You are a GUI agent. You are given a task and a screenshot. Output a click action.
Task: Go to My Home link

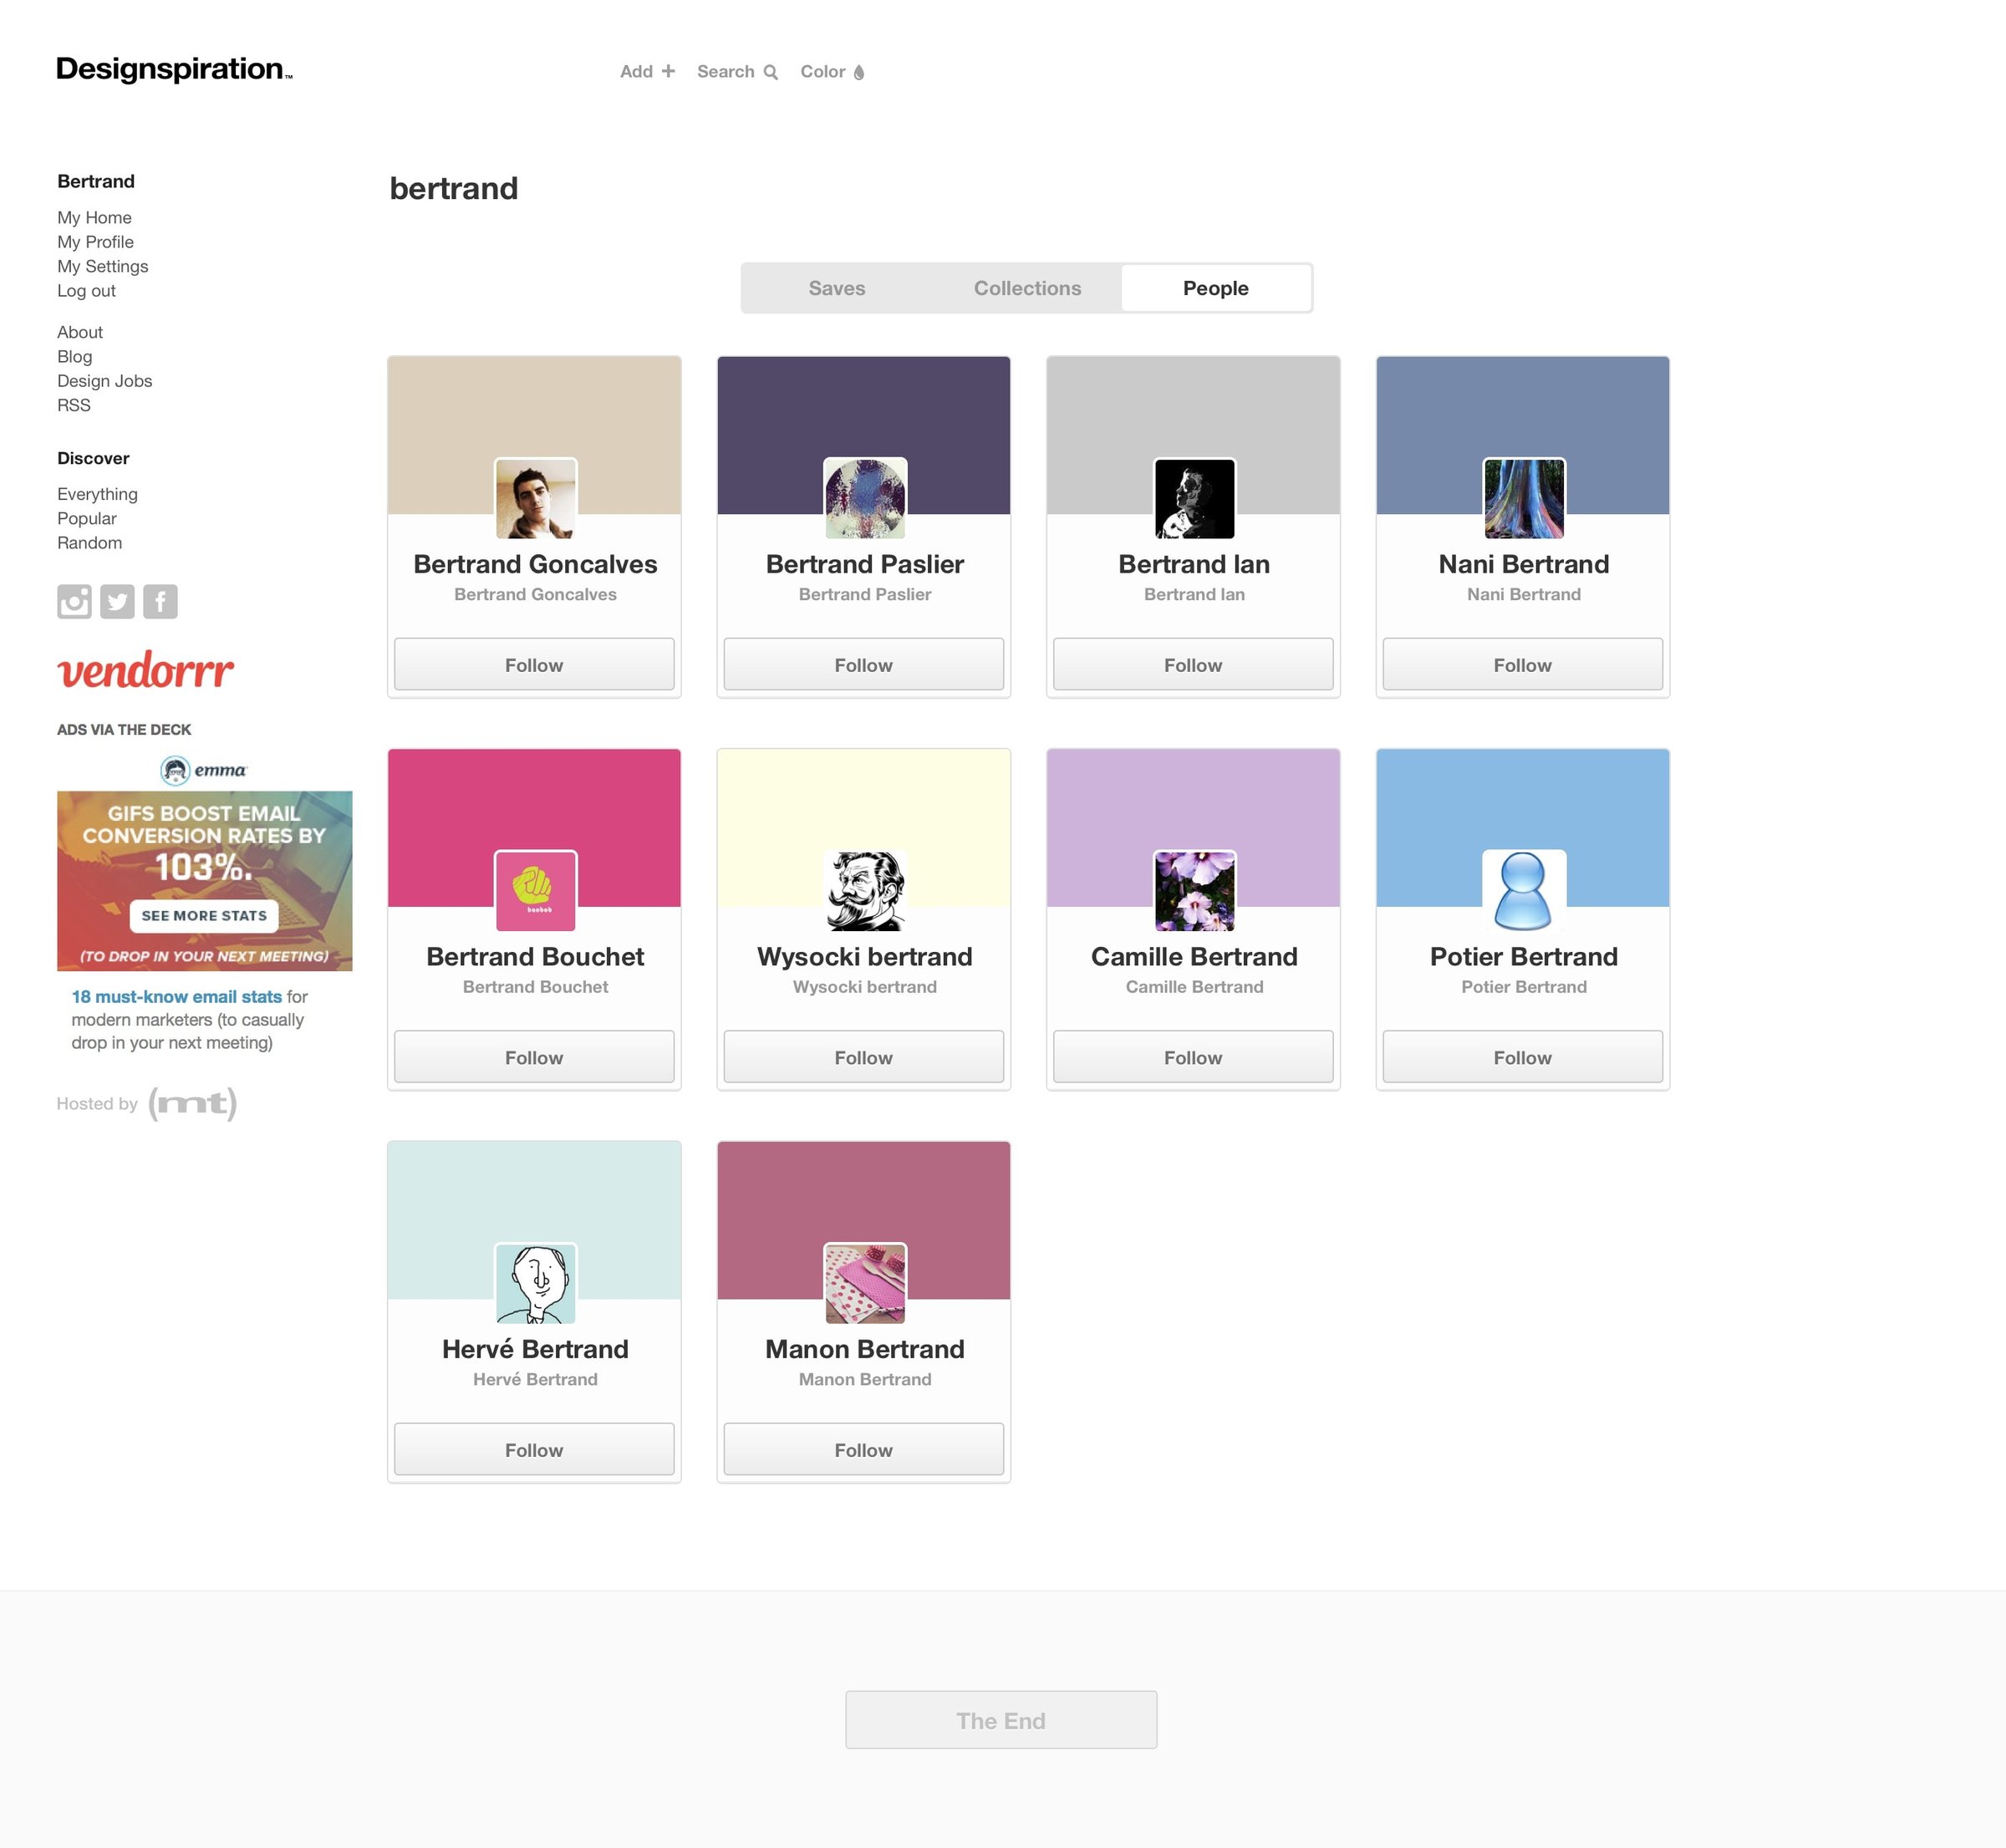pos(94,217)
